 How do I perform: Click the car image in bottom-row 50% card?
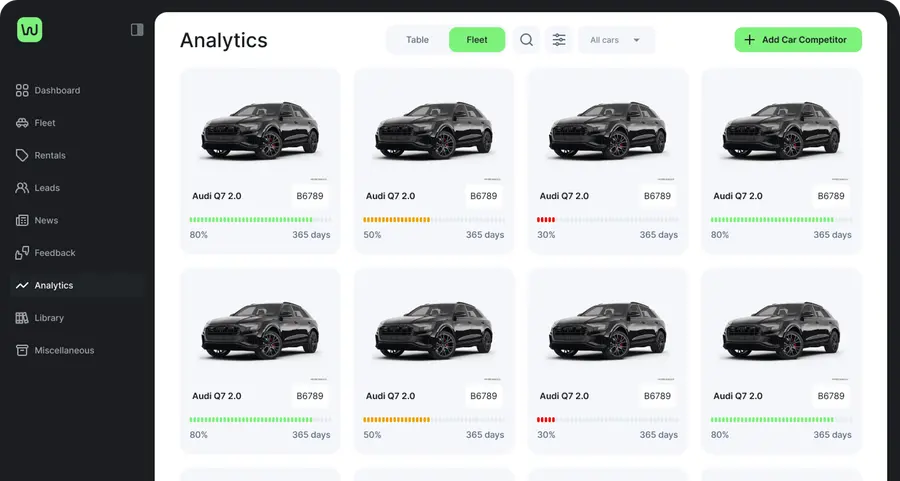click(x=433, y=331)
